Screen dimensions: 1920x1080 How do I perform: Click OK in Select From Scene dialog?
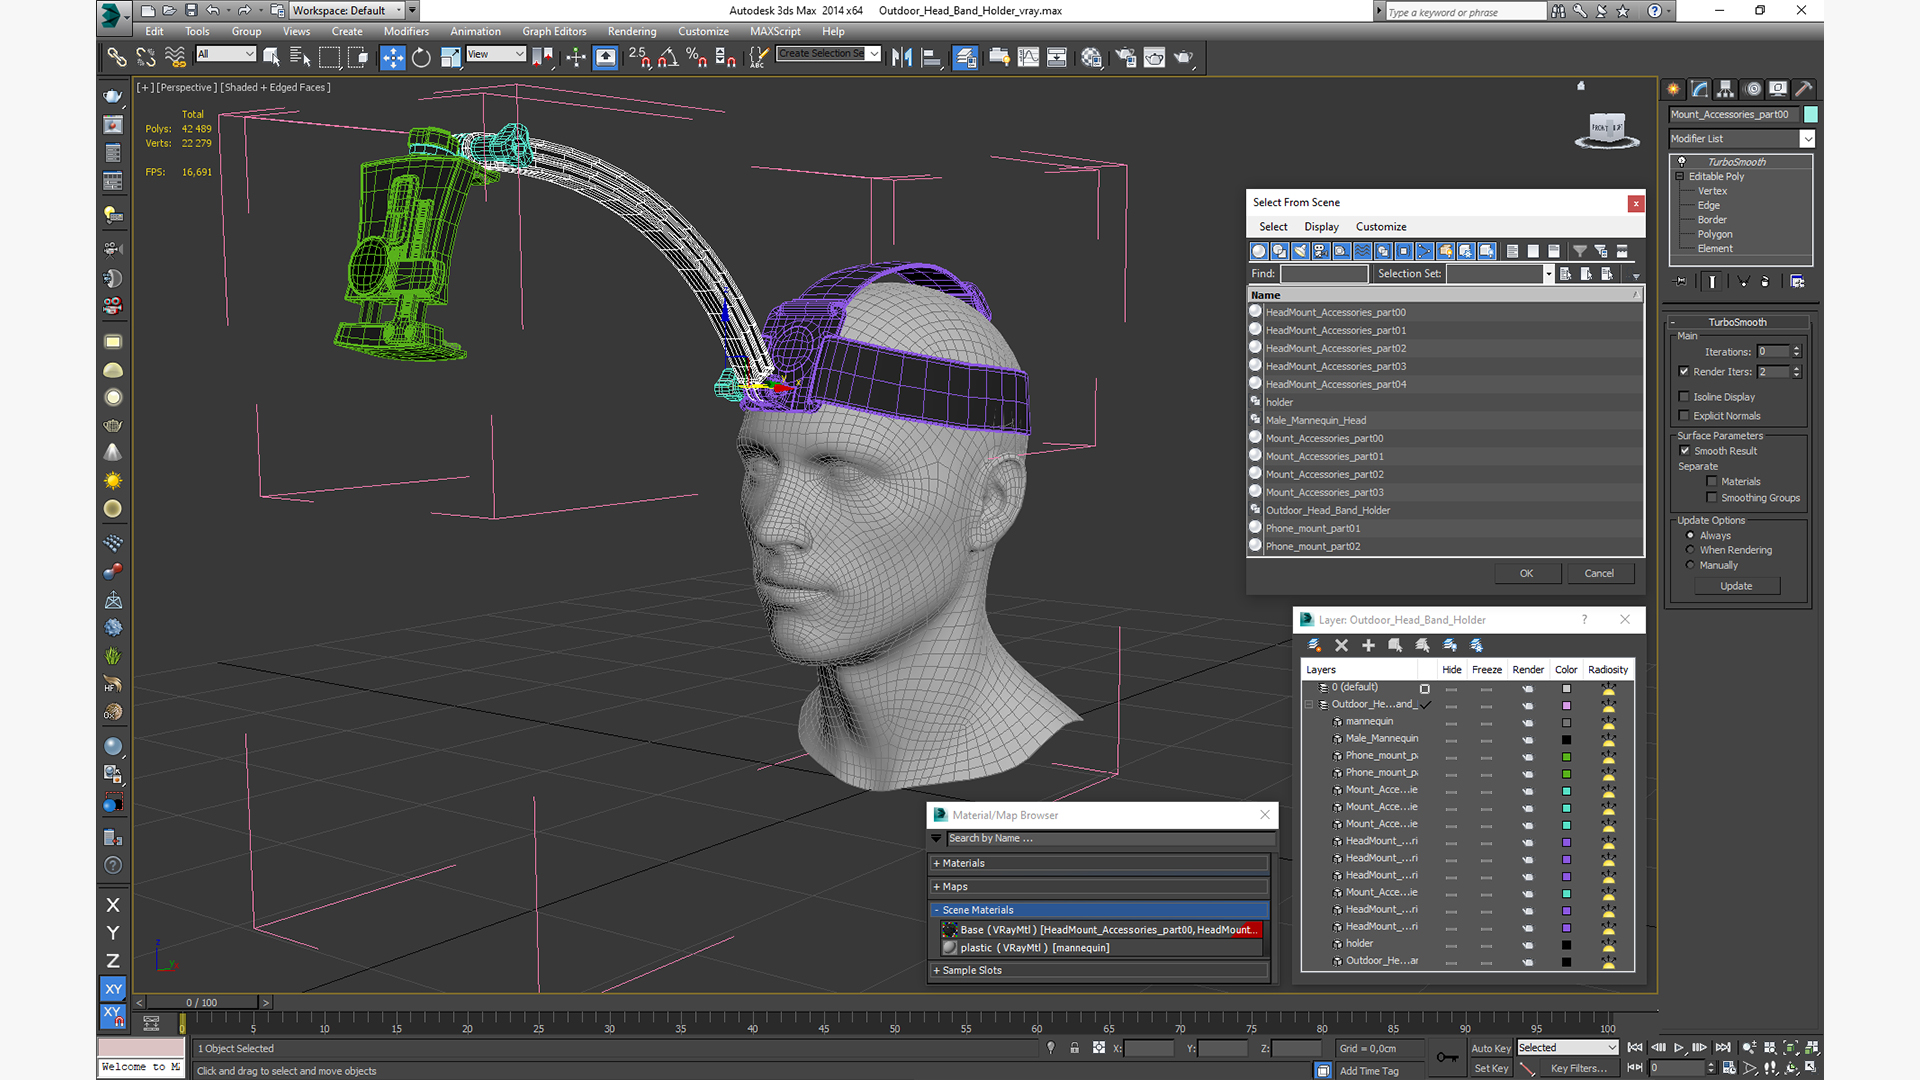1526,574
